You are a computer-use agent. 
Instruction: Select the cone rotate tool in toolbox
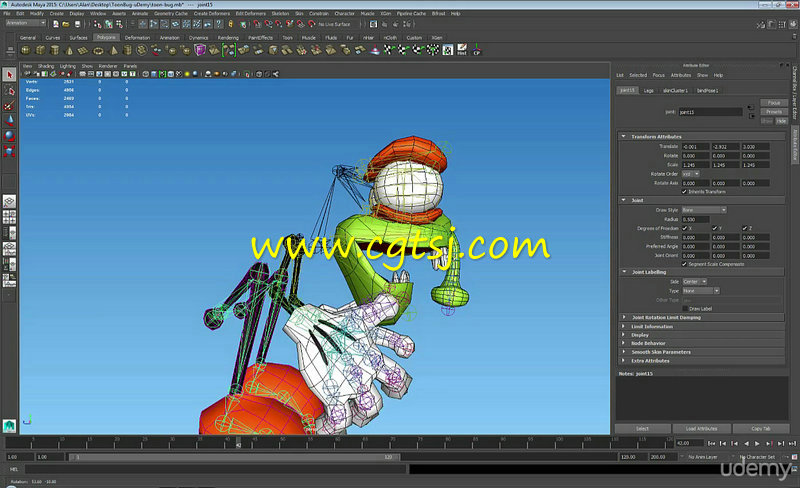(x=9, y=120)
